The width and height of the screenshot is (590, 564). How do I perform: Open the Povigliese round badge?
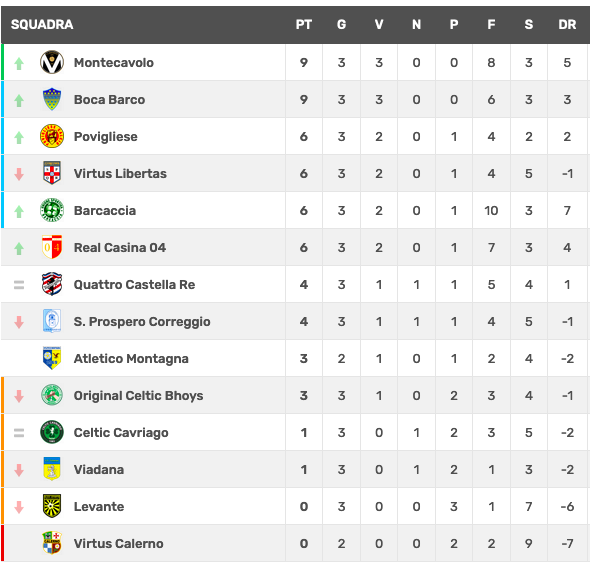point(52,136)
